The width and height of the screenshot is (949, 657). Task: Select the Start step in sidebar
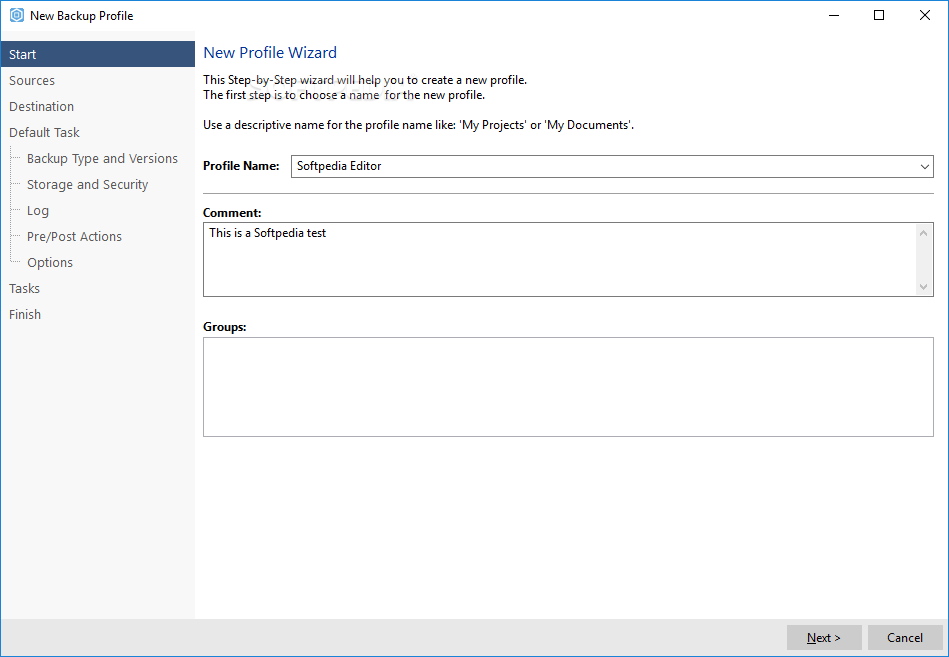97,54
